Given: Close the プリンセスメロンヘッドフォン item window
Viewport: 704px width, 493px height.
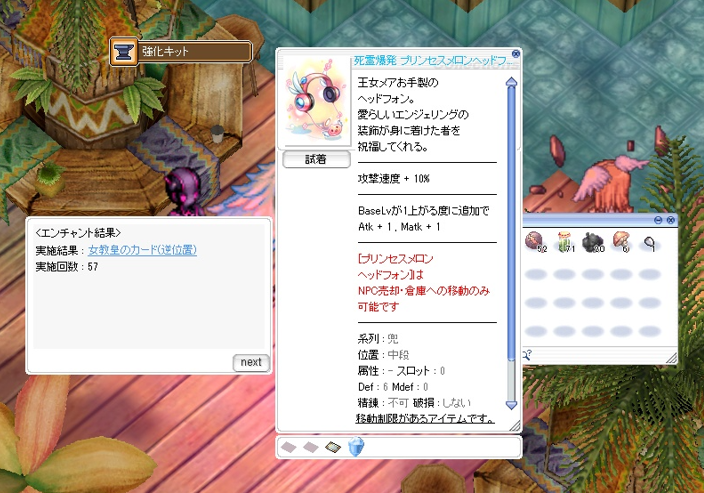Looking at the screenshot, I should coord(516,54).
